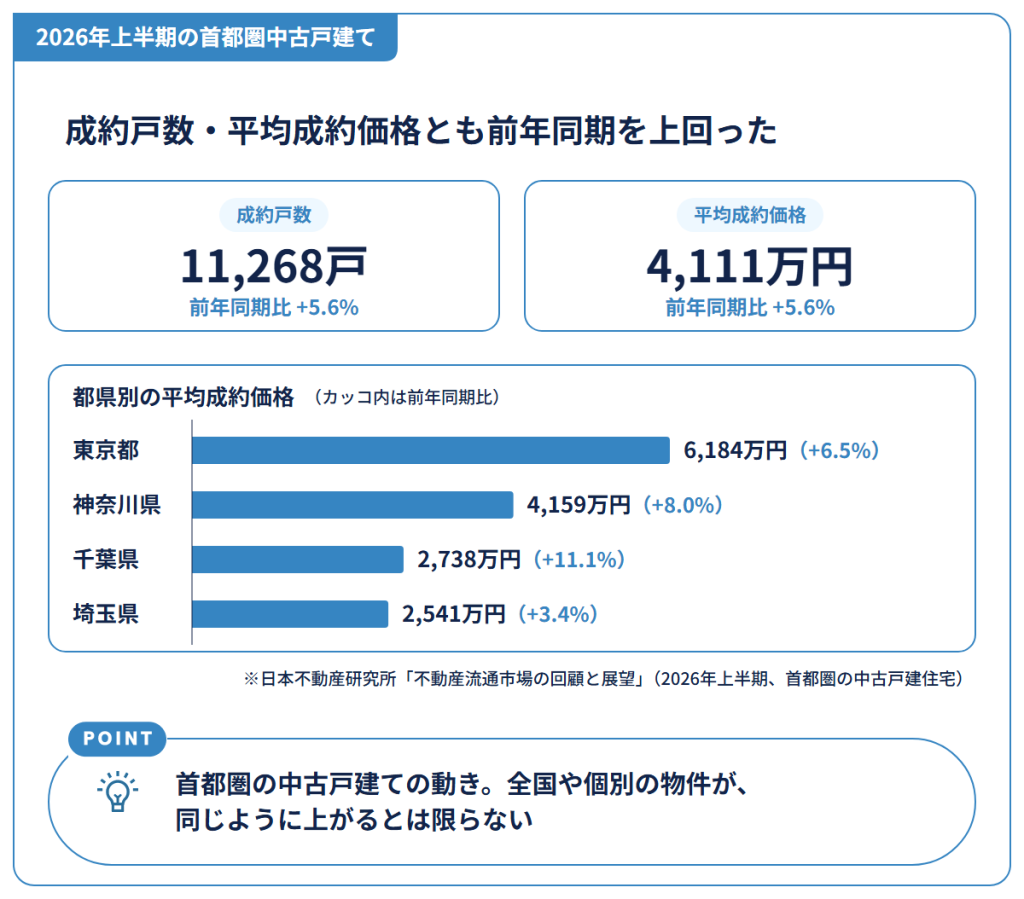Click the percentage (+3.4%)

tap(558, 614)
